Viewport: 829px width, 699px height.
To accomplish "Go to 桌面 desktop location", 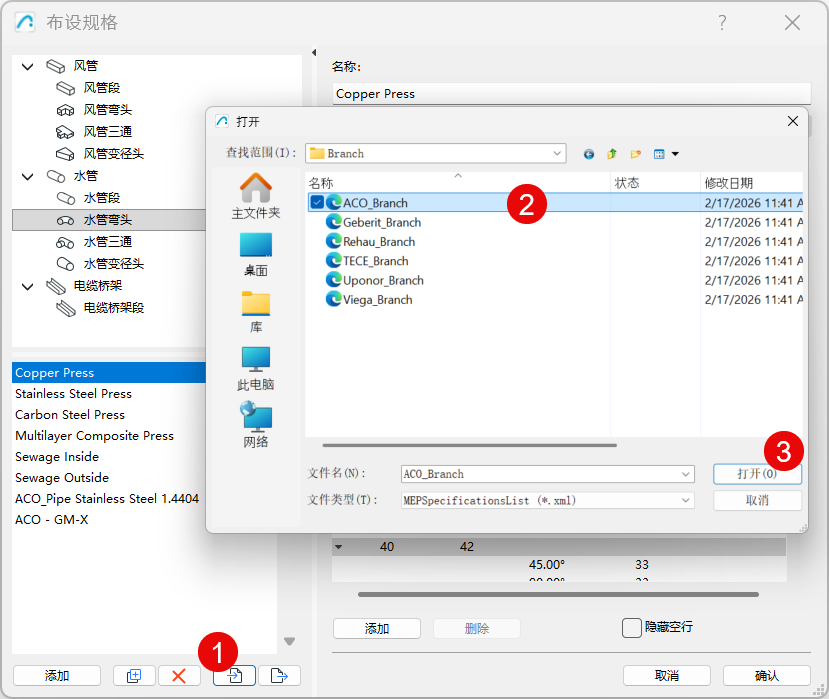I will click(256, 254).
